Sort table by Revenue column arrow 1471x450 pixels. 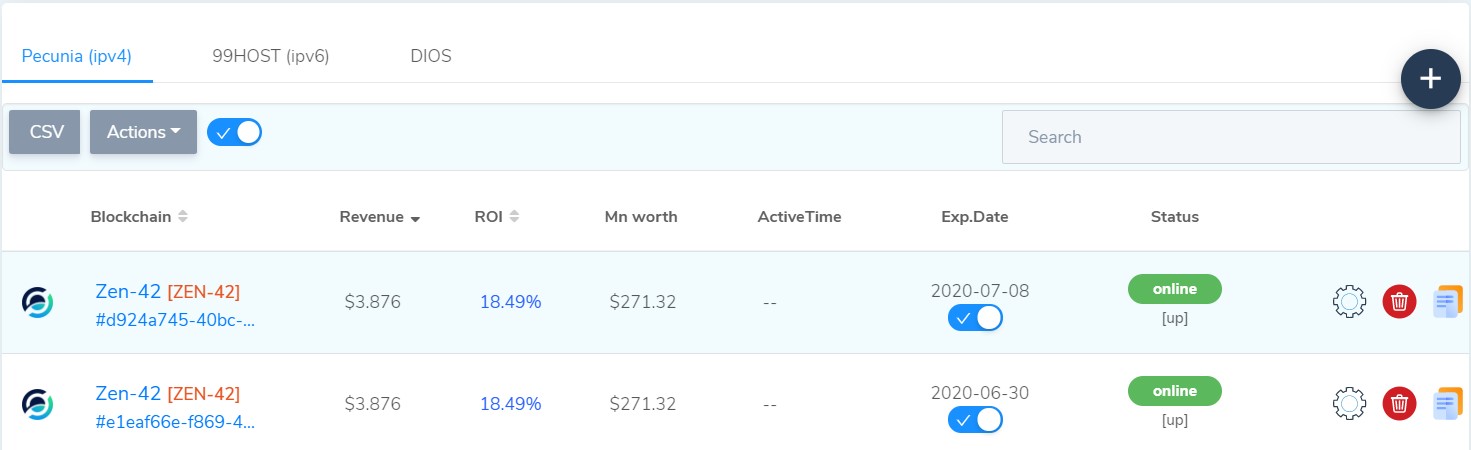coord(415,218)
